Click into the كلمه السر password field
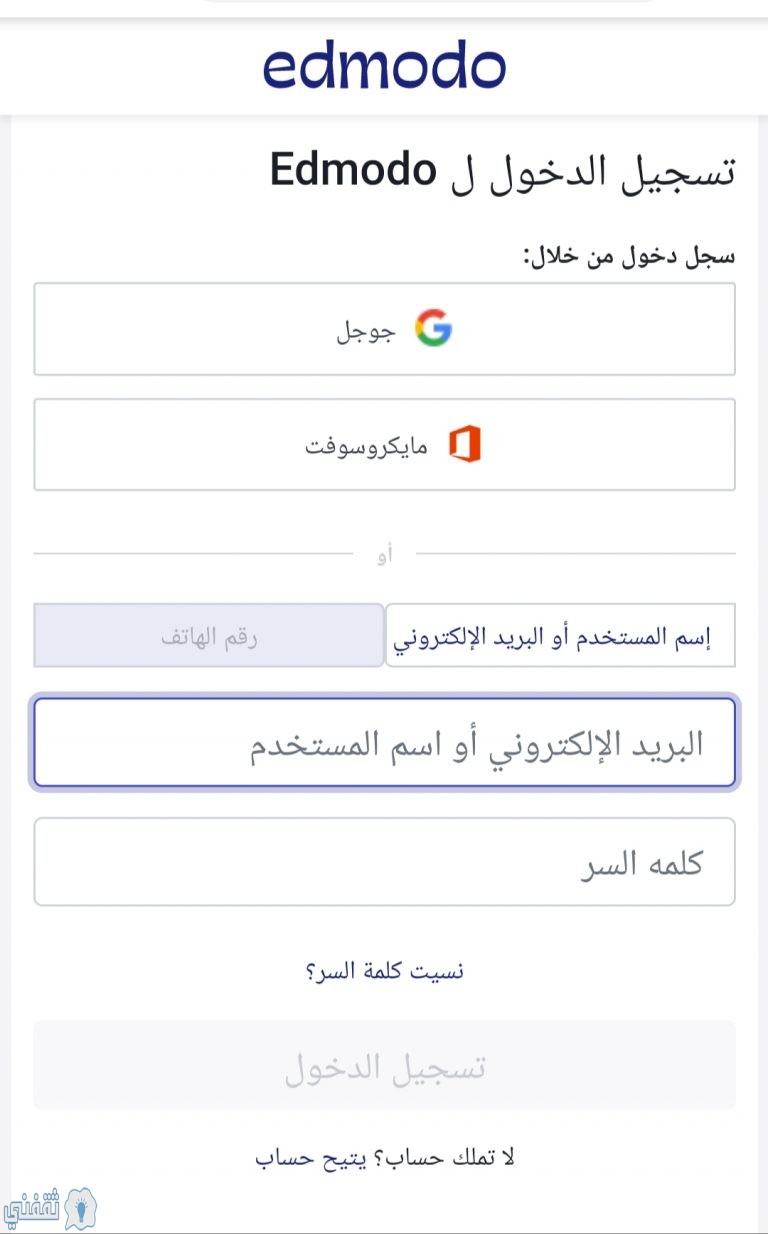 tap(384, 862)
